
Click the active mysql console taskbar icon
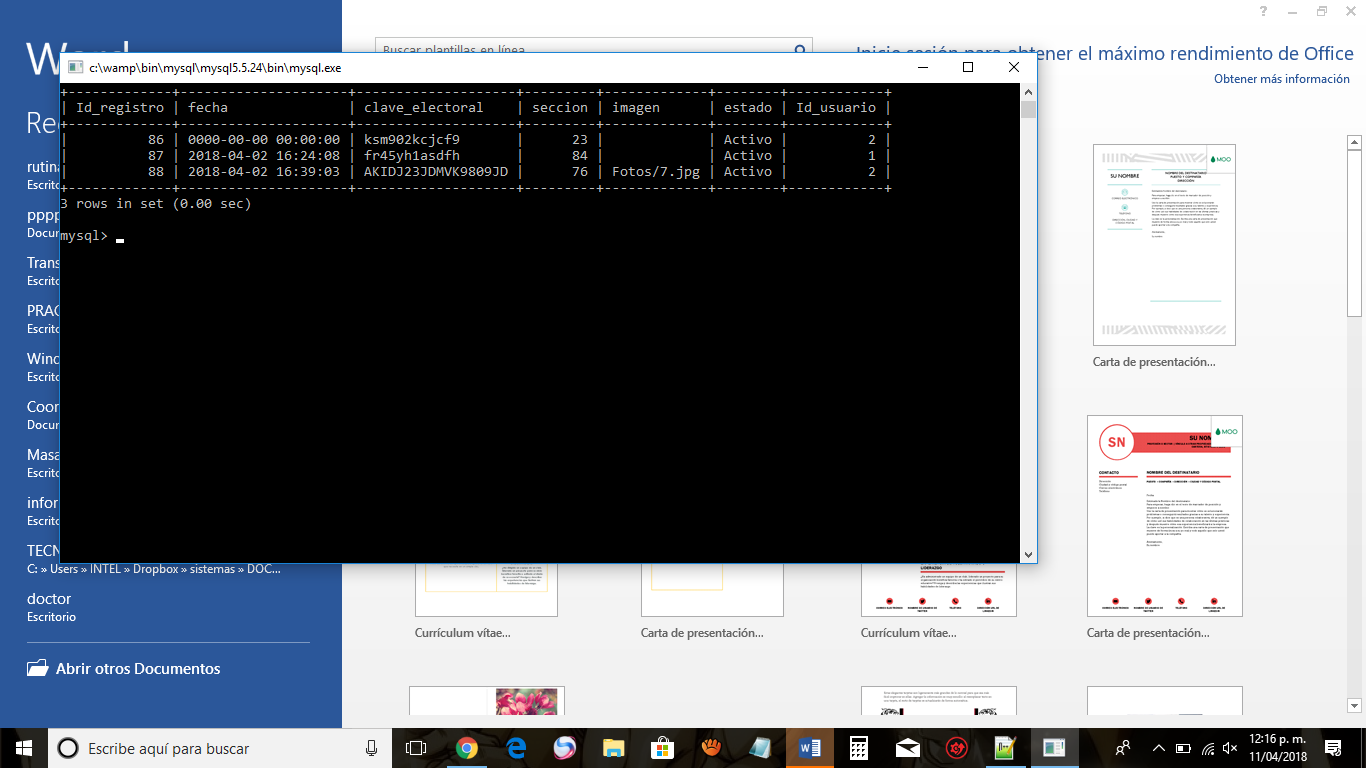point(1054,748)
